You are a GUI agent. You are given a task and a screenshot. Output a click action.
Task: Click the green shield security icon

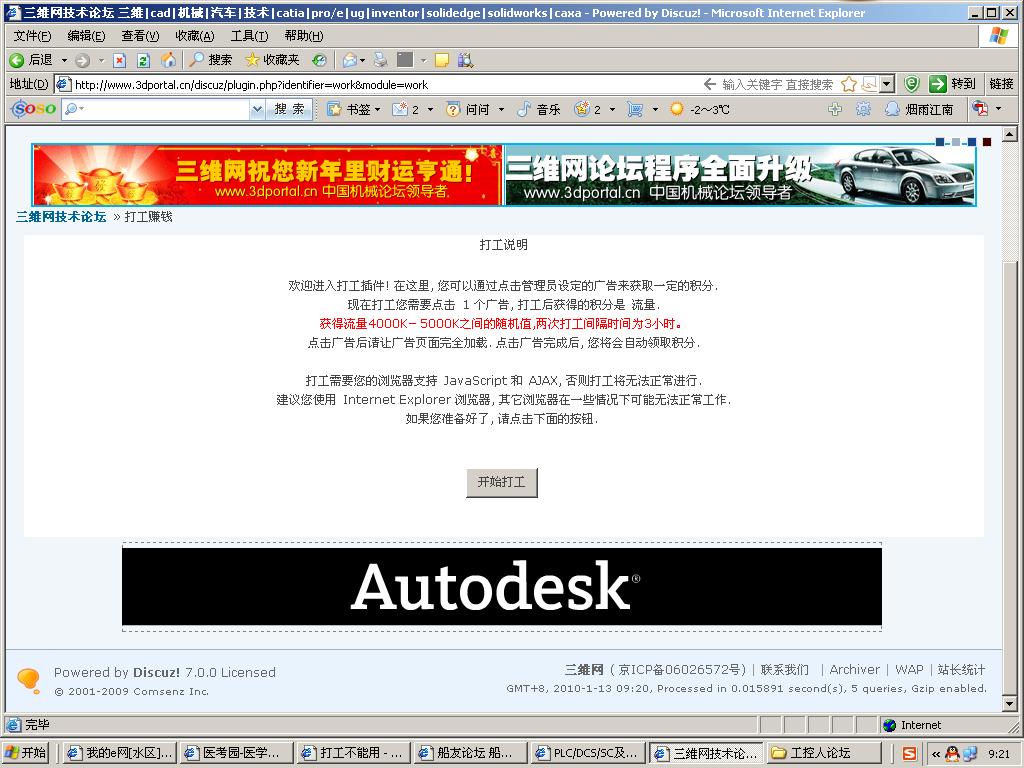point(912,84)
